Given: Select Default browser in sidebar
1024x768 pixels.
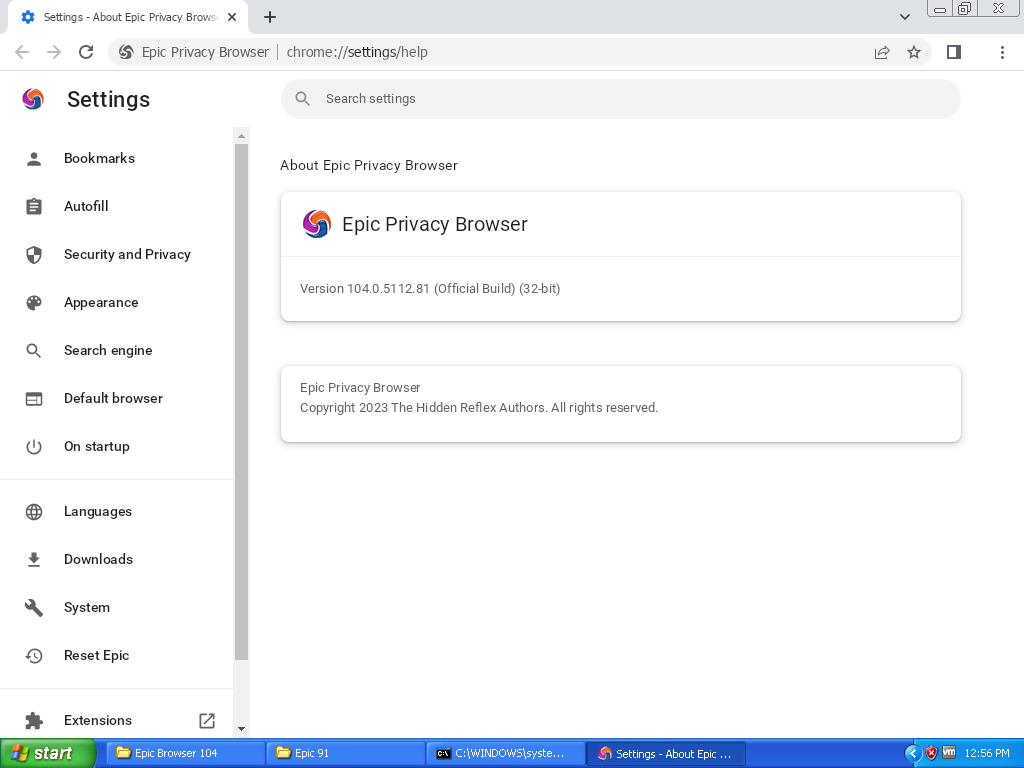Looking at the screenshot, I should [x=116, y=398].
